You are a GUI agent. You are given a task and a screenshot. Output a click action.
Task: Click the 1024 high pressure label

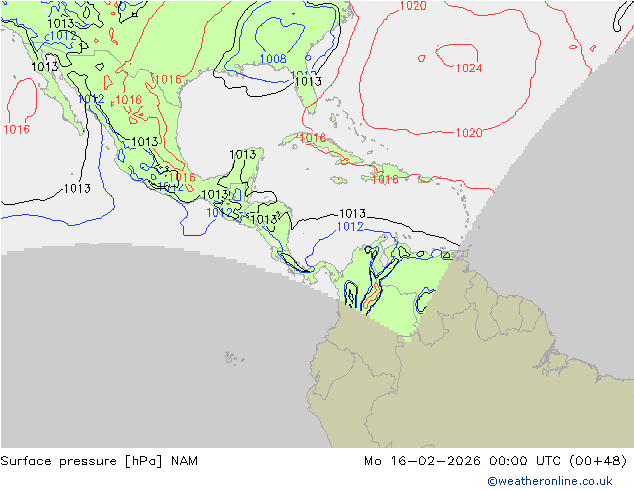pyautogui.click(x=469, y=68)
